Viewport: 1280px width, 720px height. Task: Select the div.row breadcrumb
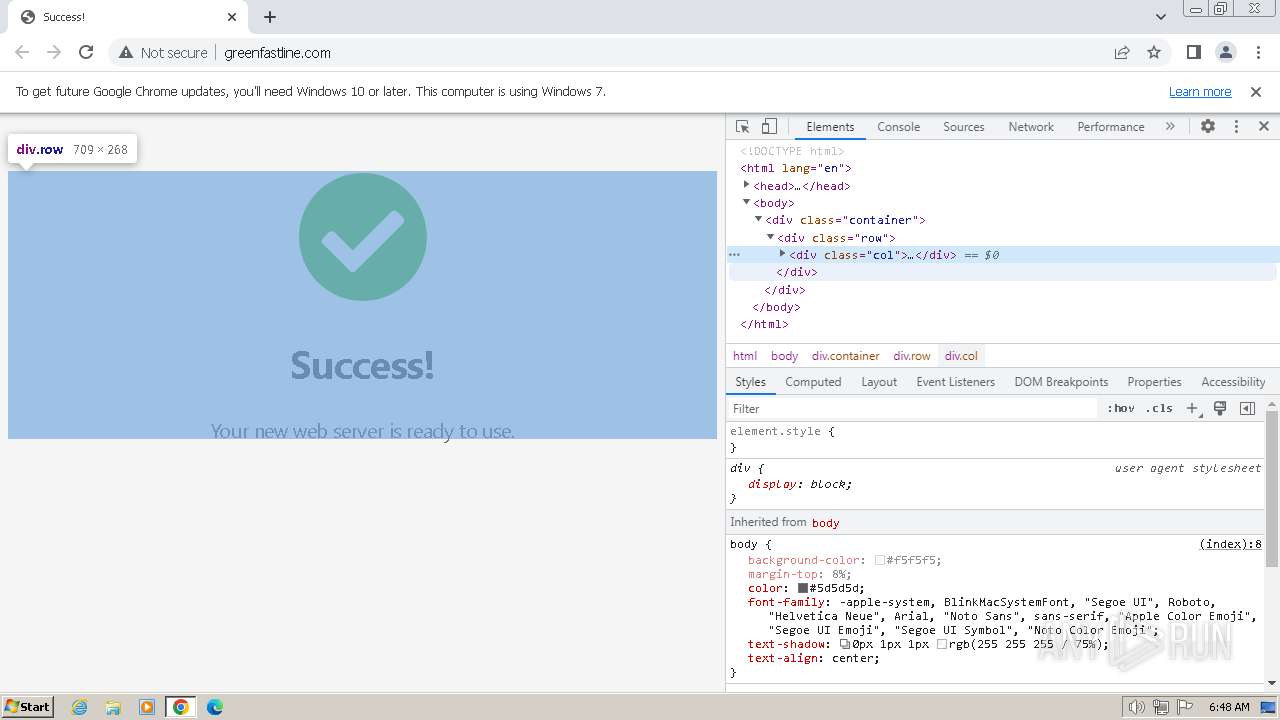(912, 356)
